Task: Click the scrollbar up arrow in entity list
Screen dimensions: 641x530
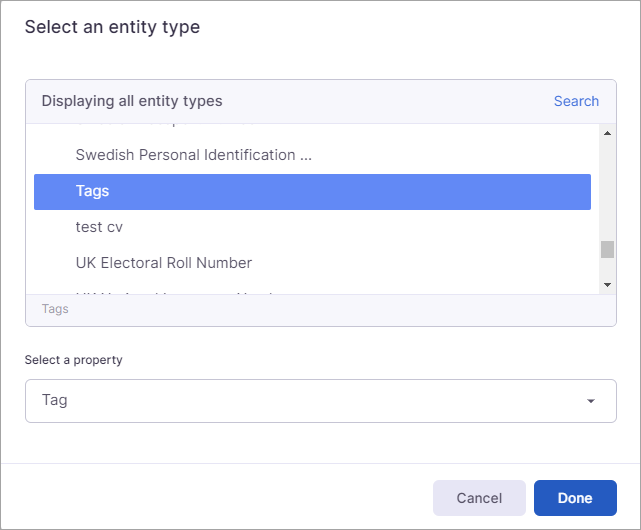Action: click(607, 132)
